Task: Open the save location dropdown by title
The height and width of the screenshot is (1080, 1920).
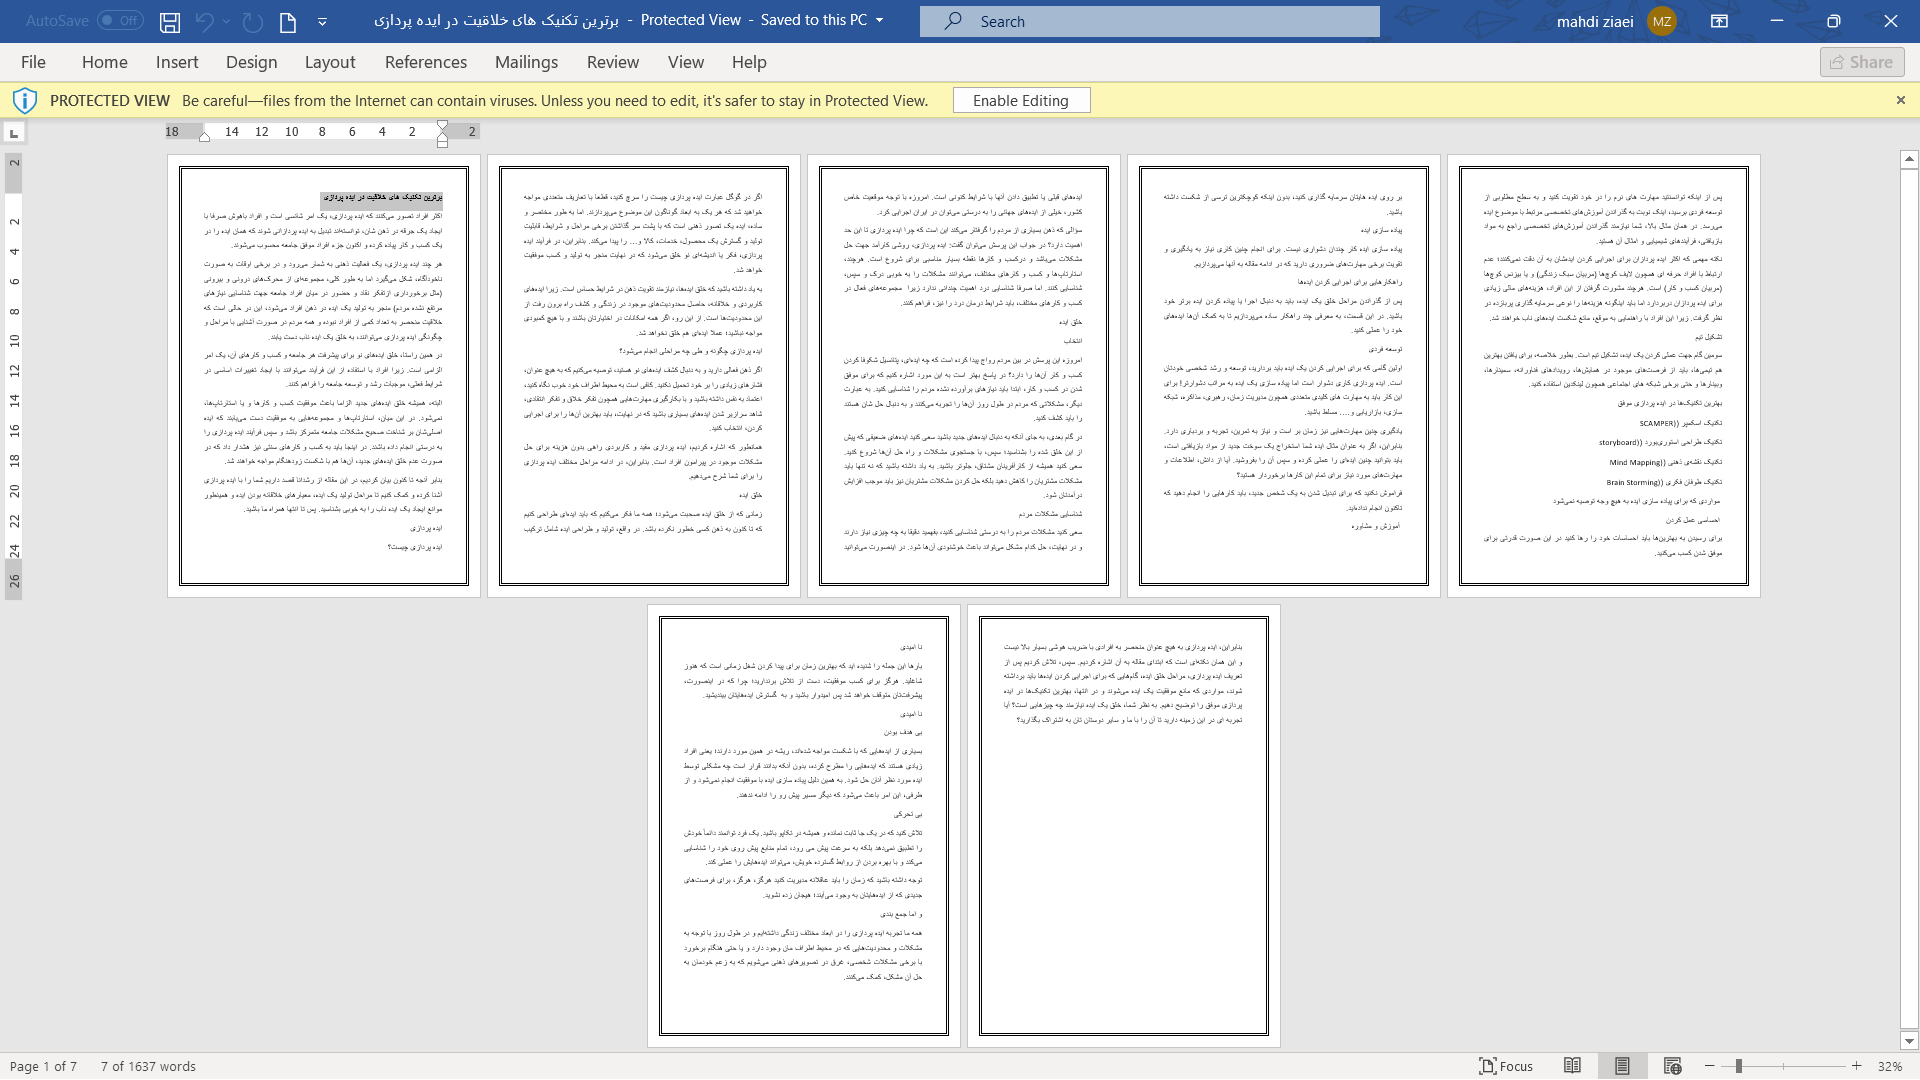Action: pos(879,21)
